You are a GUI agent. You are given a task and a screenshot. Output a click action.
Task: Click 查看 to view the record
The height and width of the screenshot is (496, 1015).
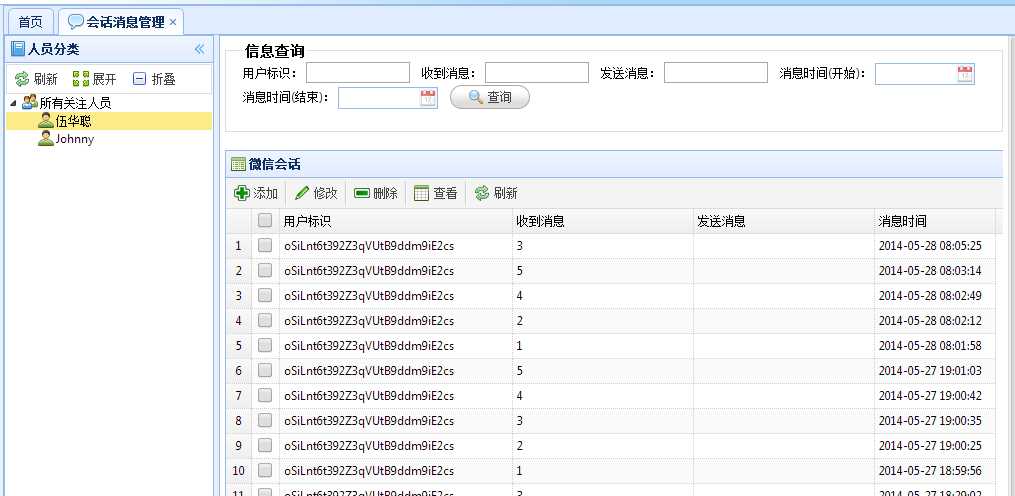[436, 193]
